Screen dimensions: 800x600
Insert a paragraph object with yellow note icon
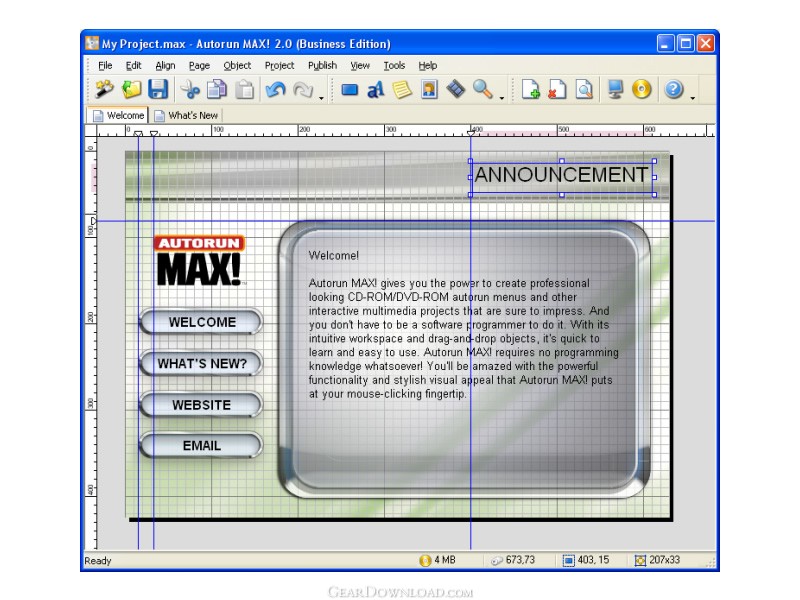click(402, 90)
